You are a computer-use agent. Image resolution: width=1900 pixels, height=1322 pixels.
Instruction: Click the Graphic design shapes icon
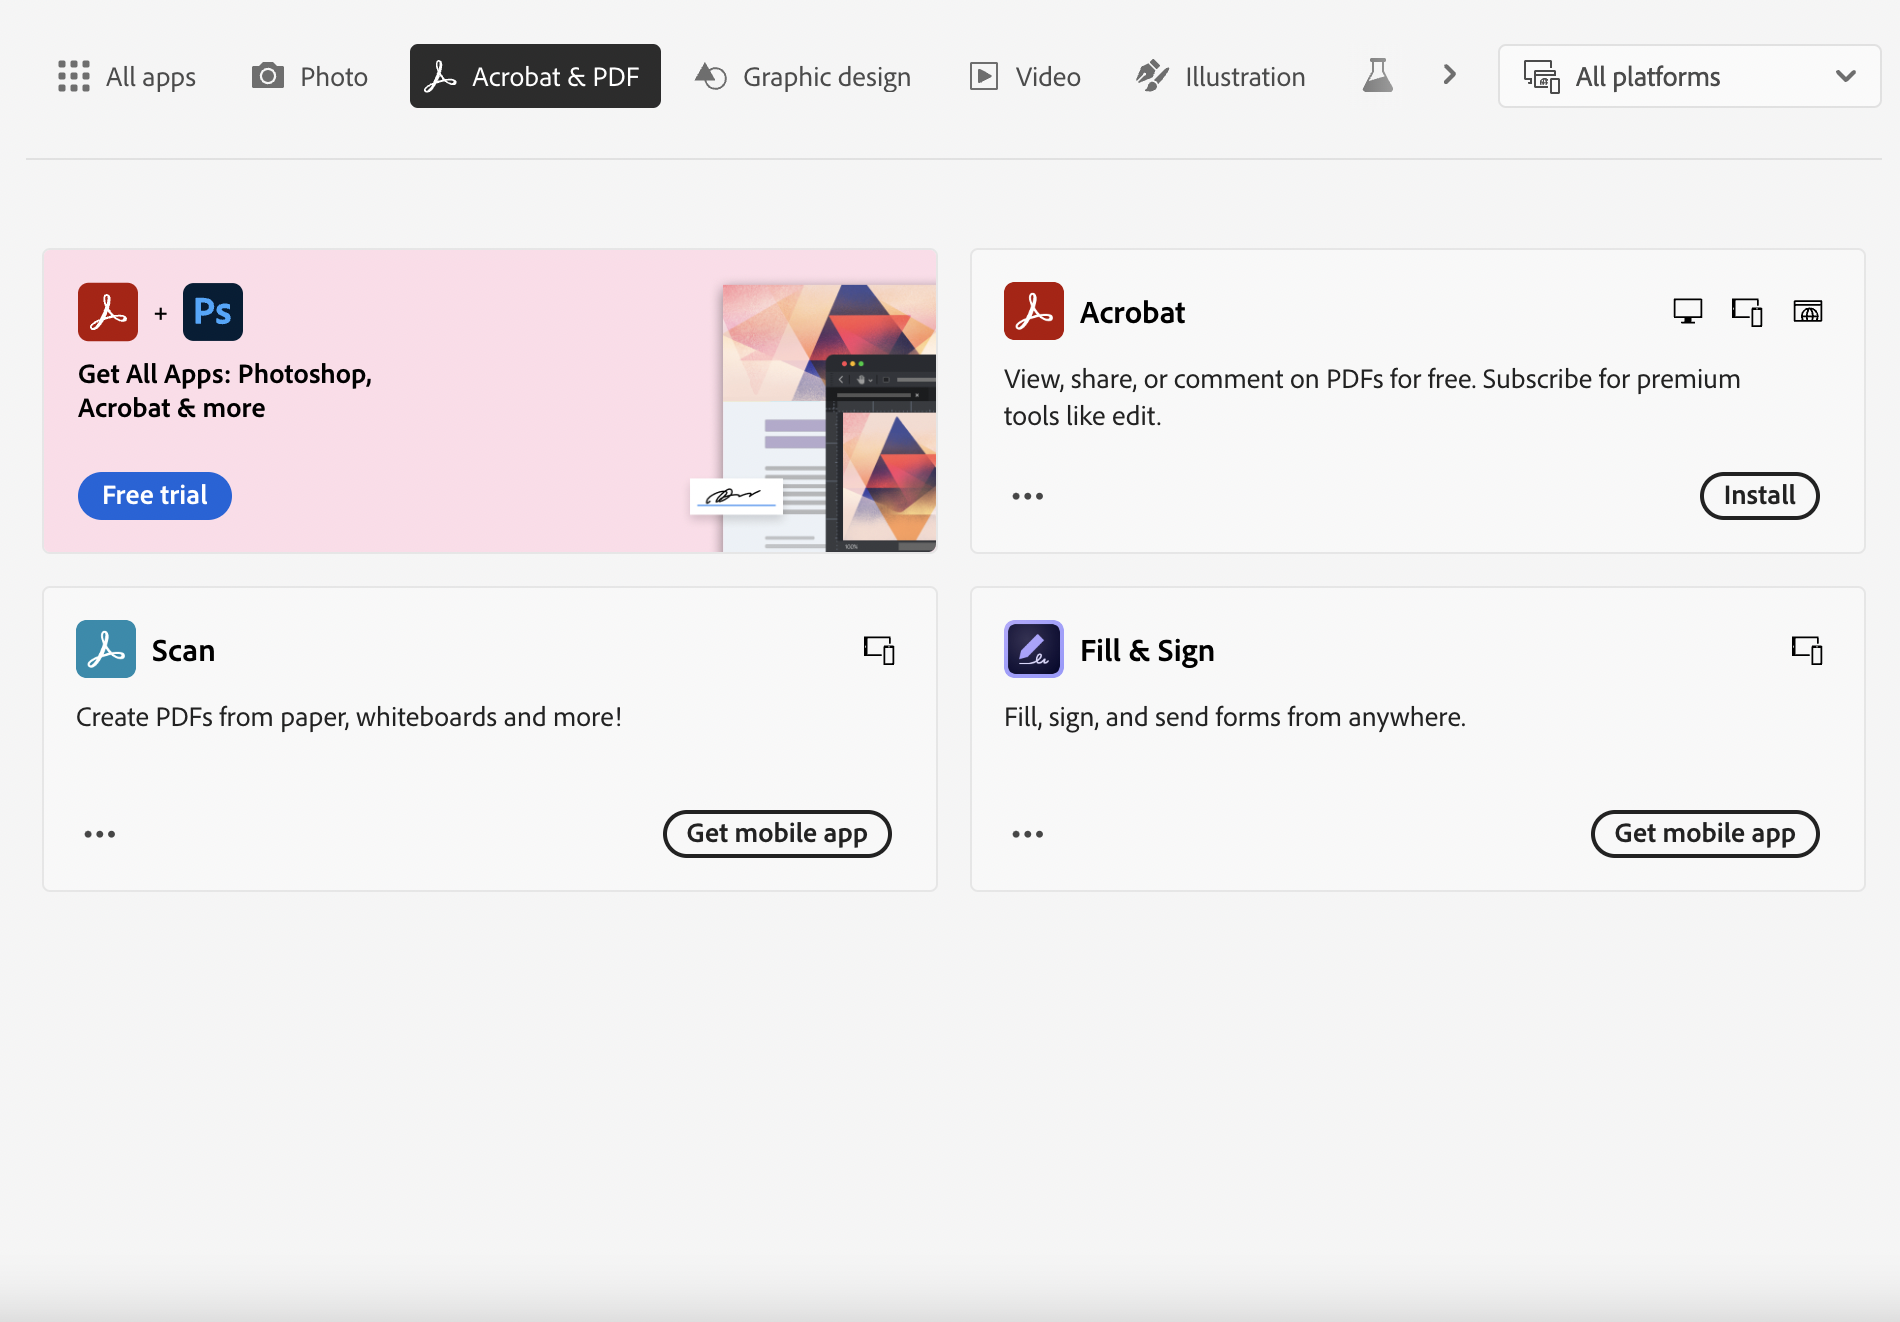pos(711,76)
